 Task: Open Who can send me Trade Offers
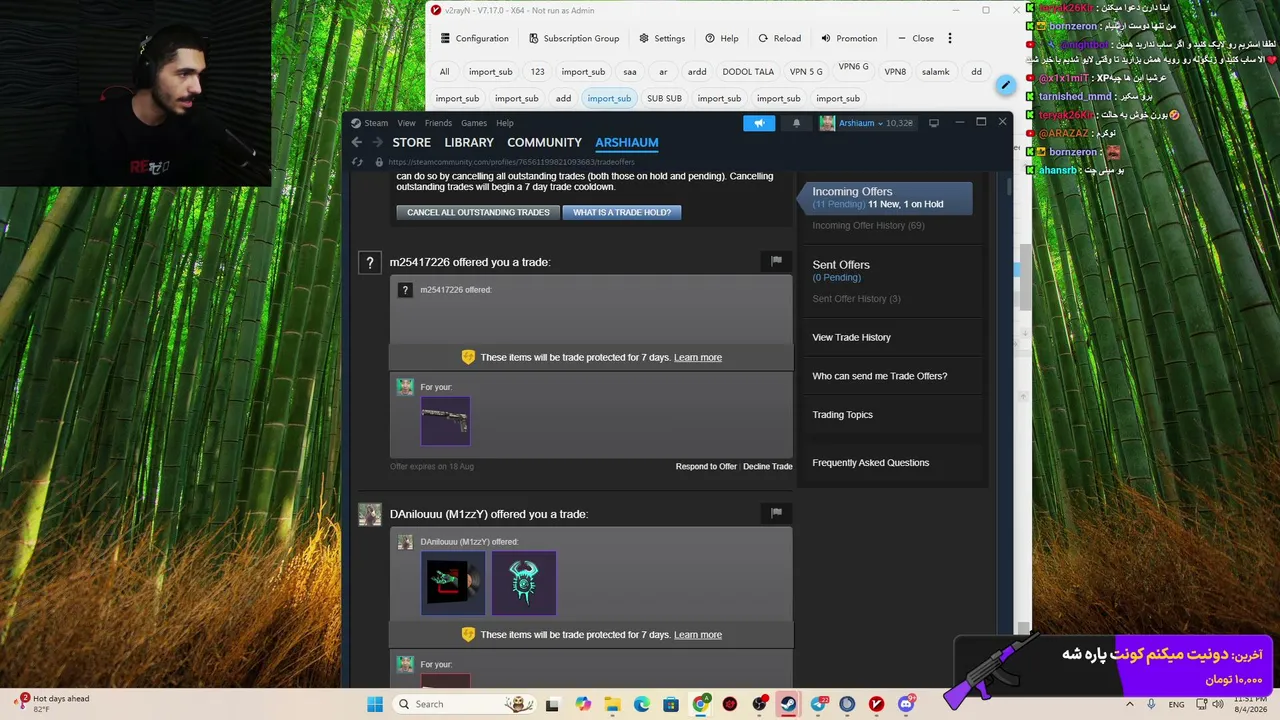pyautogui.click(x=879, y=376)
